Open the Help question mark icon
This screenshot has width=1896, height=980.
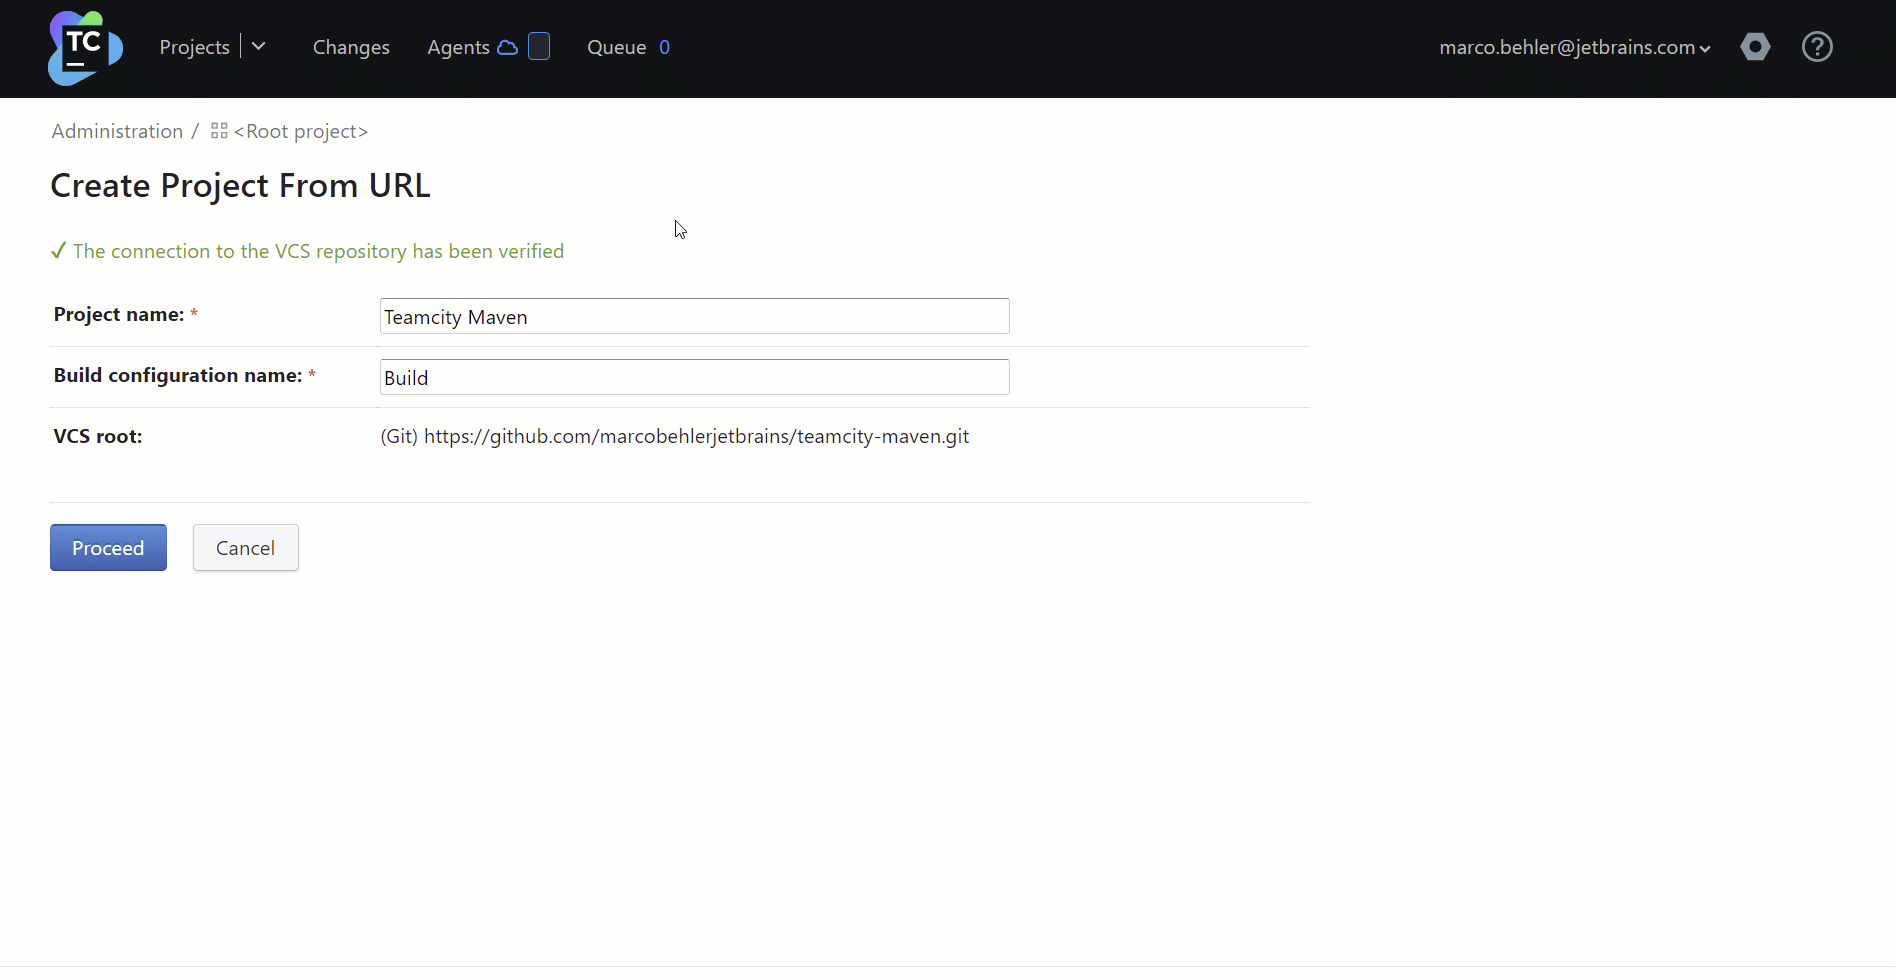click(1817, 47)
